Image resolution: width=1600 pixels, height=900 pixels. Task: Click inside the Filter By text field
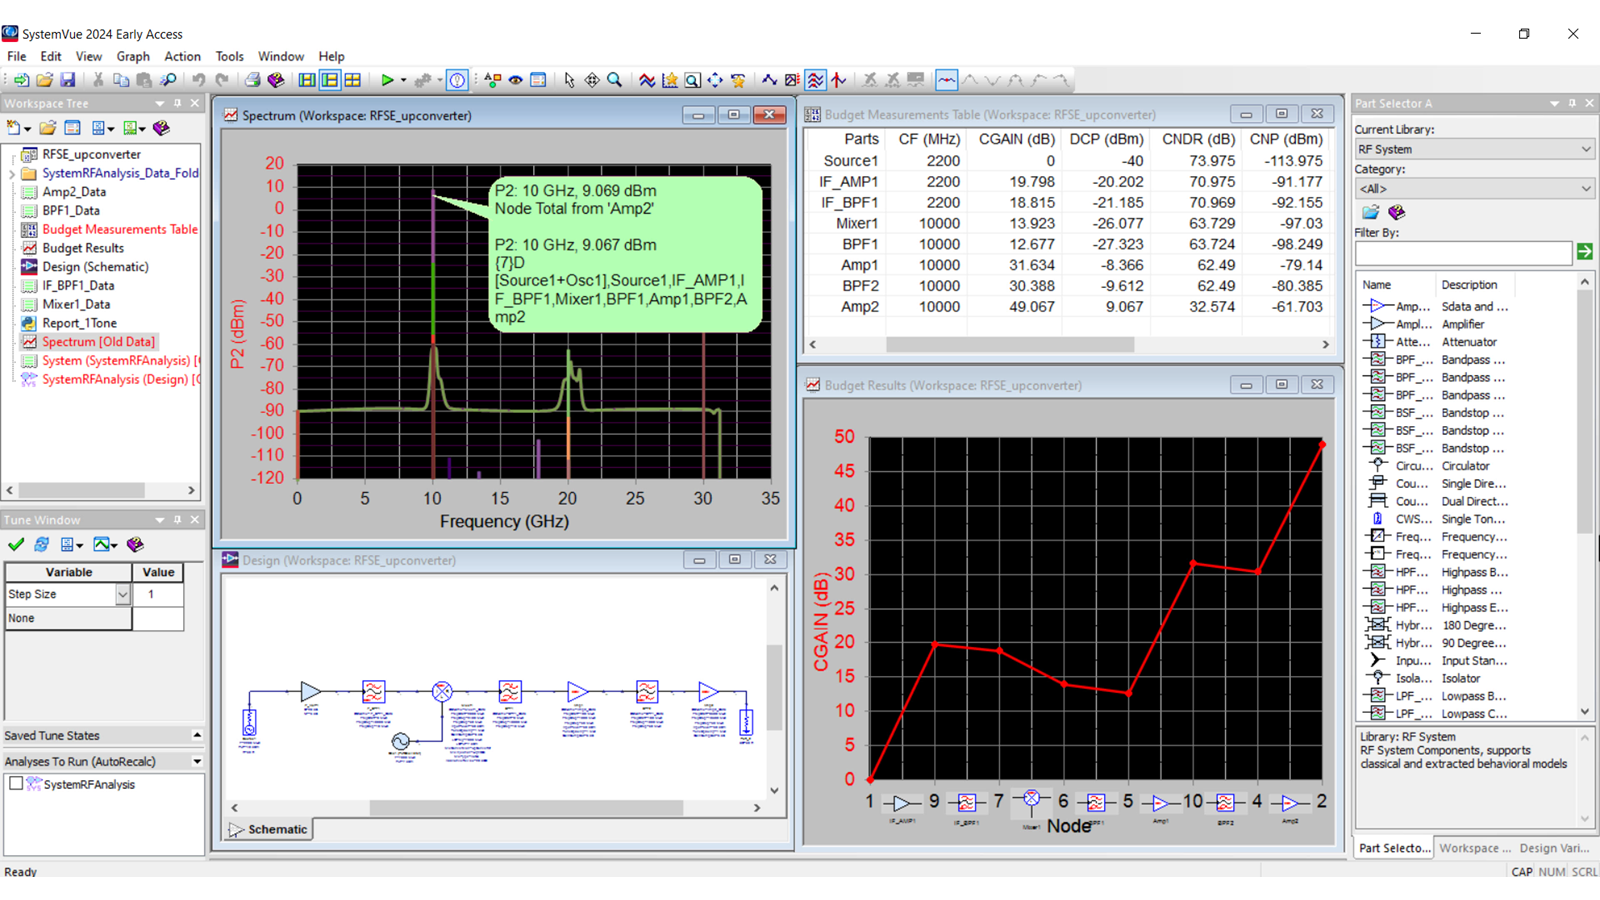[1462, 252]
